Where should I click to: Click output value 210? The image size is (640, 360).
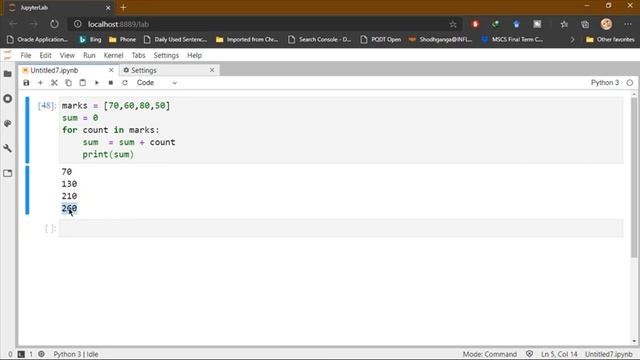(x=69, y=196)
